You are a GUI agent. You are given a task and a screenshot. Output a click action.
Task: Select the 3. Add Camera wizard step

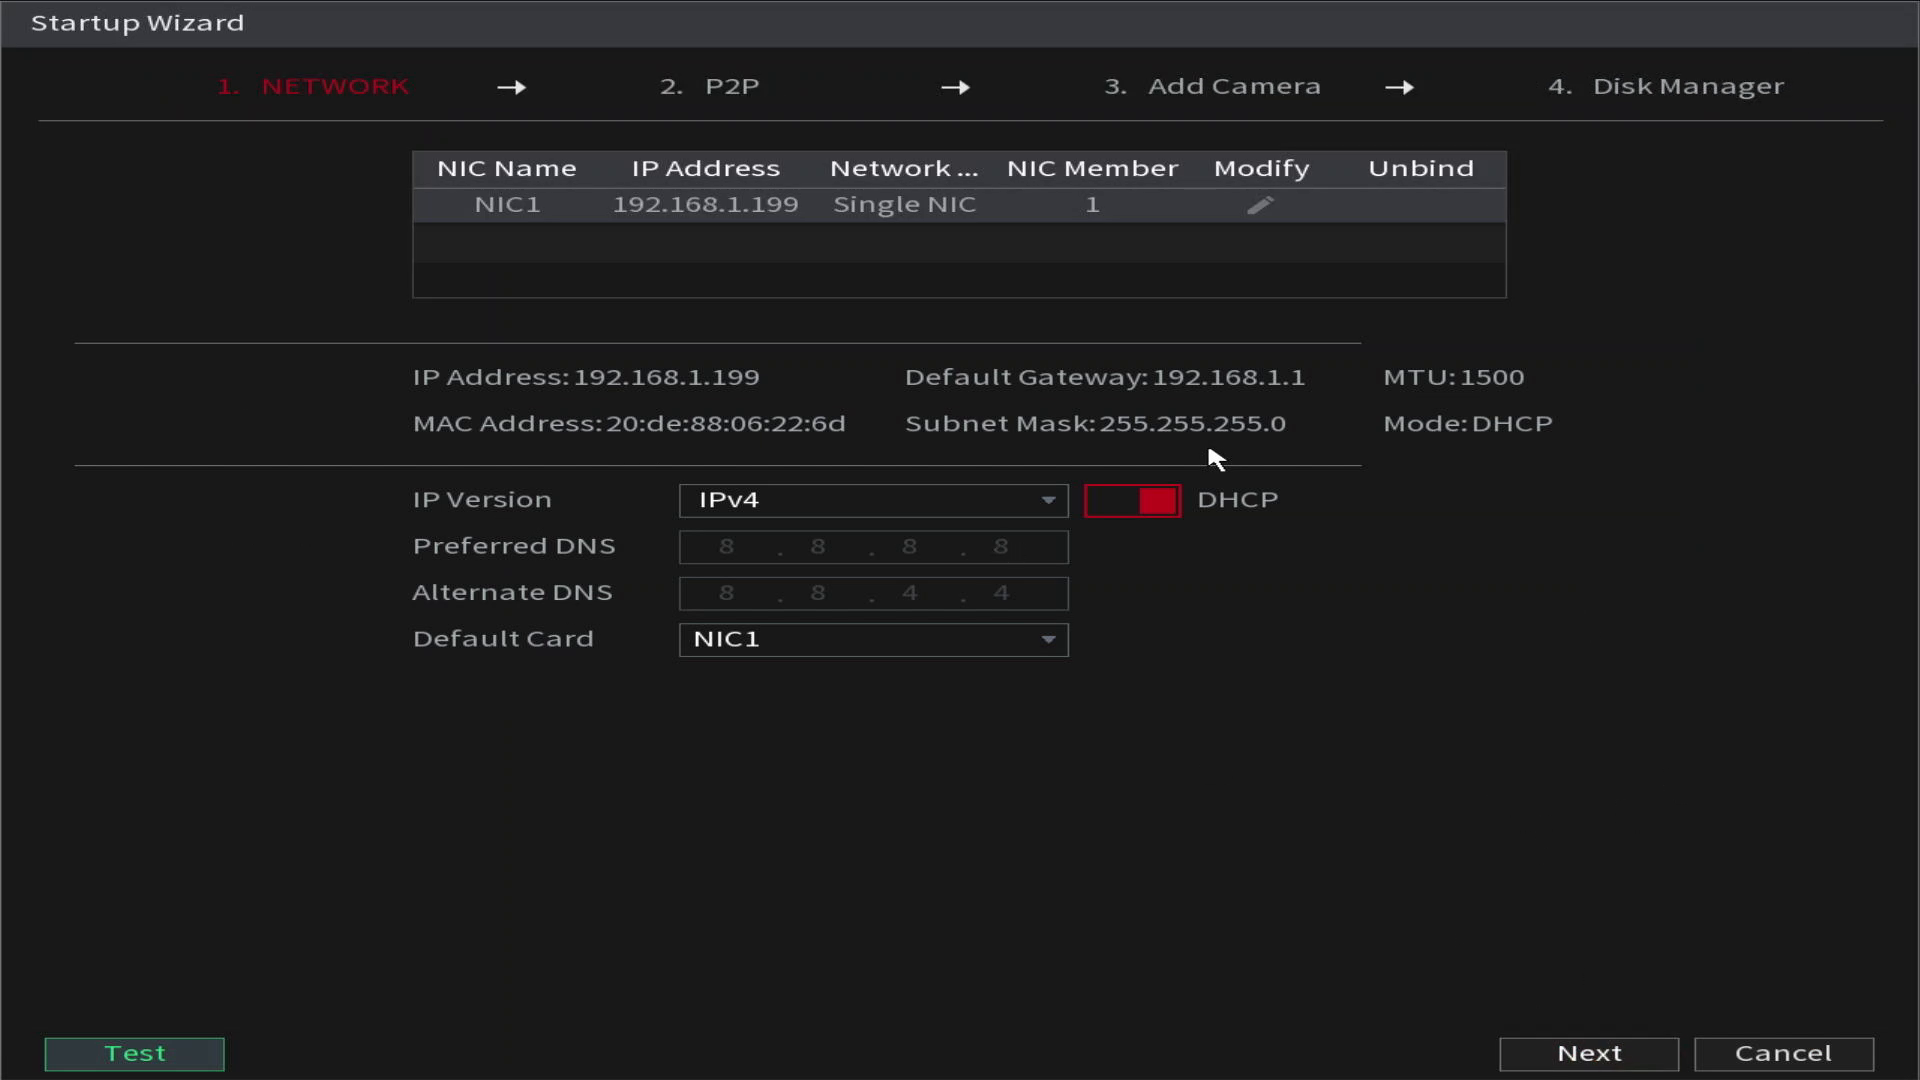tap(1212, 87)
